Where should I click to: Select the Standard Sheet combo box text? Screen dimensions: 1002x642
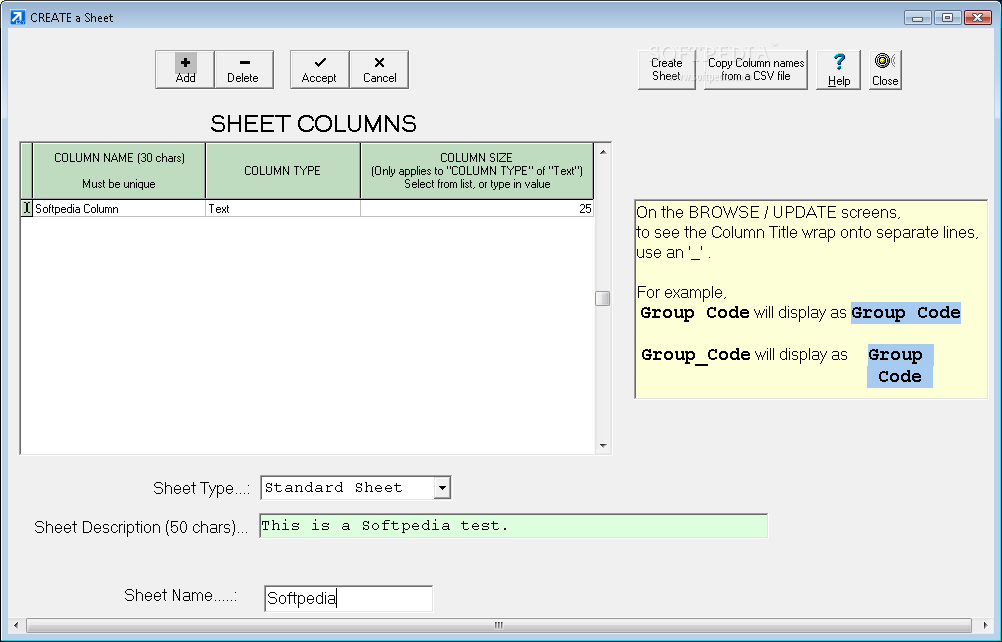348,488
